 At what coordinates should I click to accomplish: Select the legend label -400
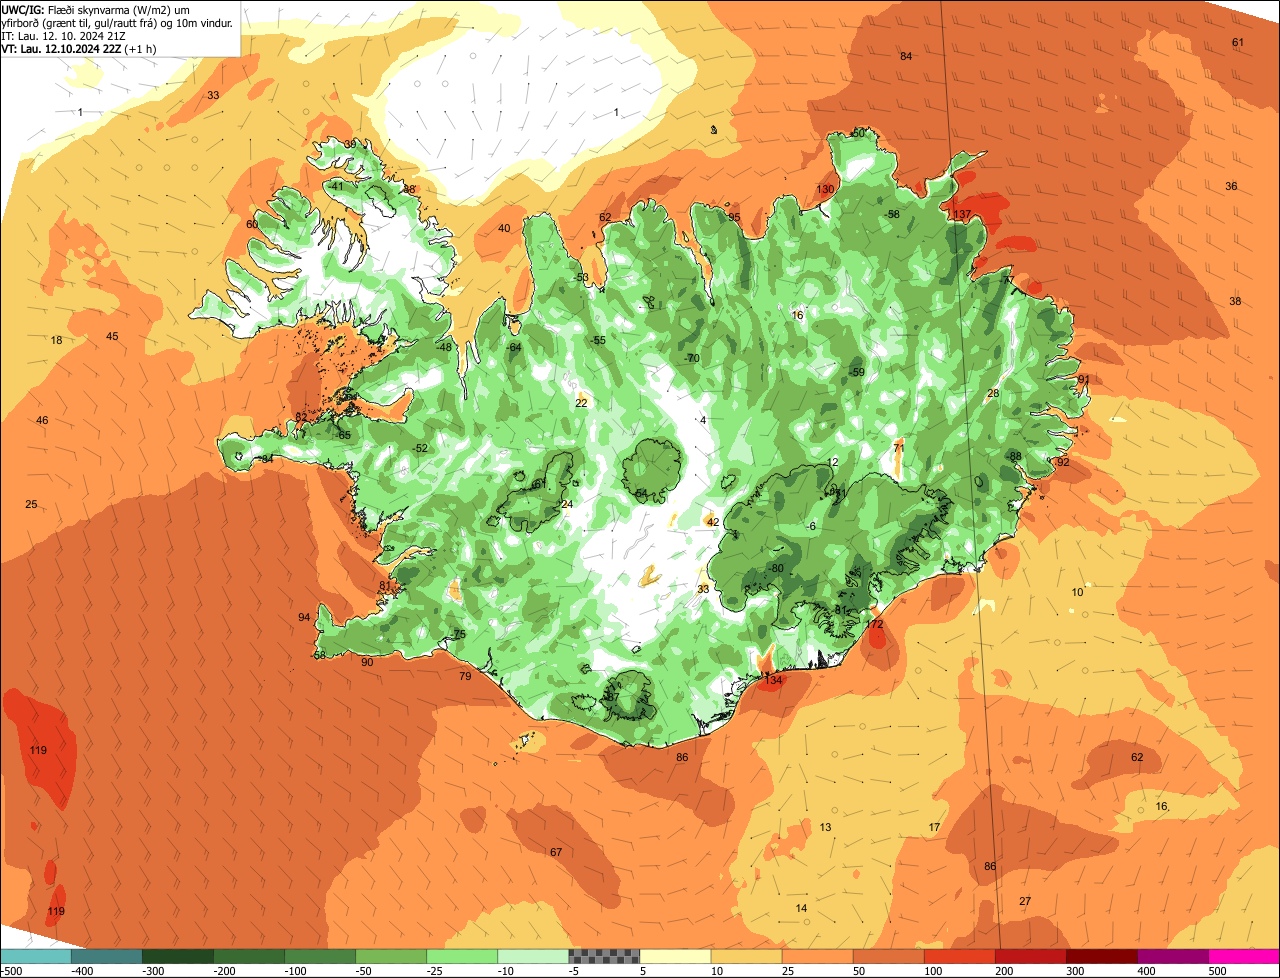(x=82, y=970)
